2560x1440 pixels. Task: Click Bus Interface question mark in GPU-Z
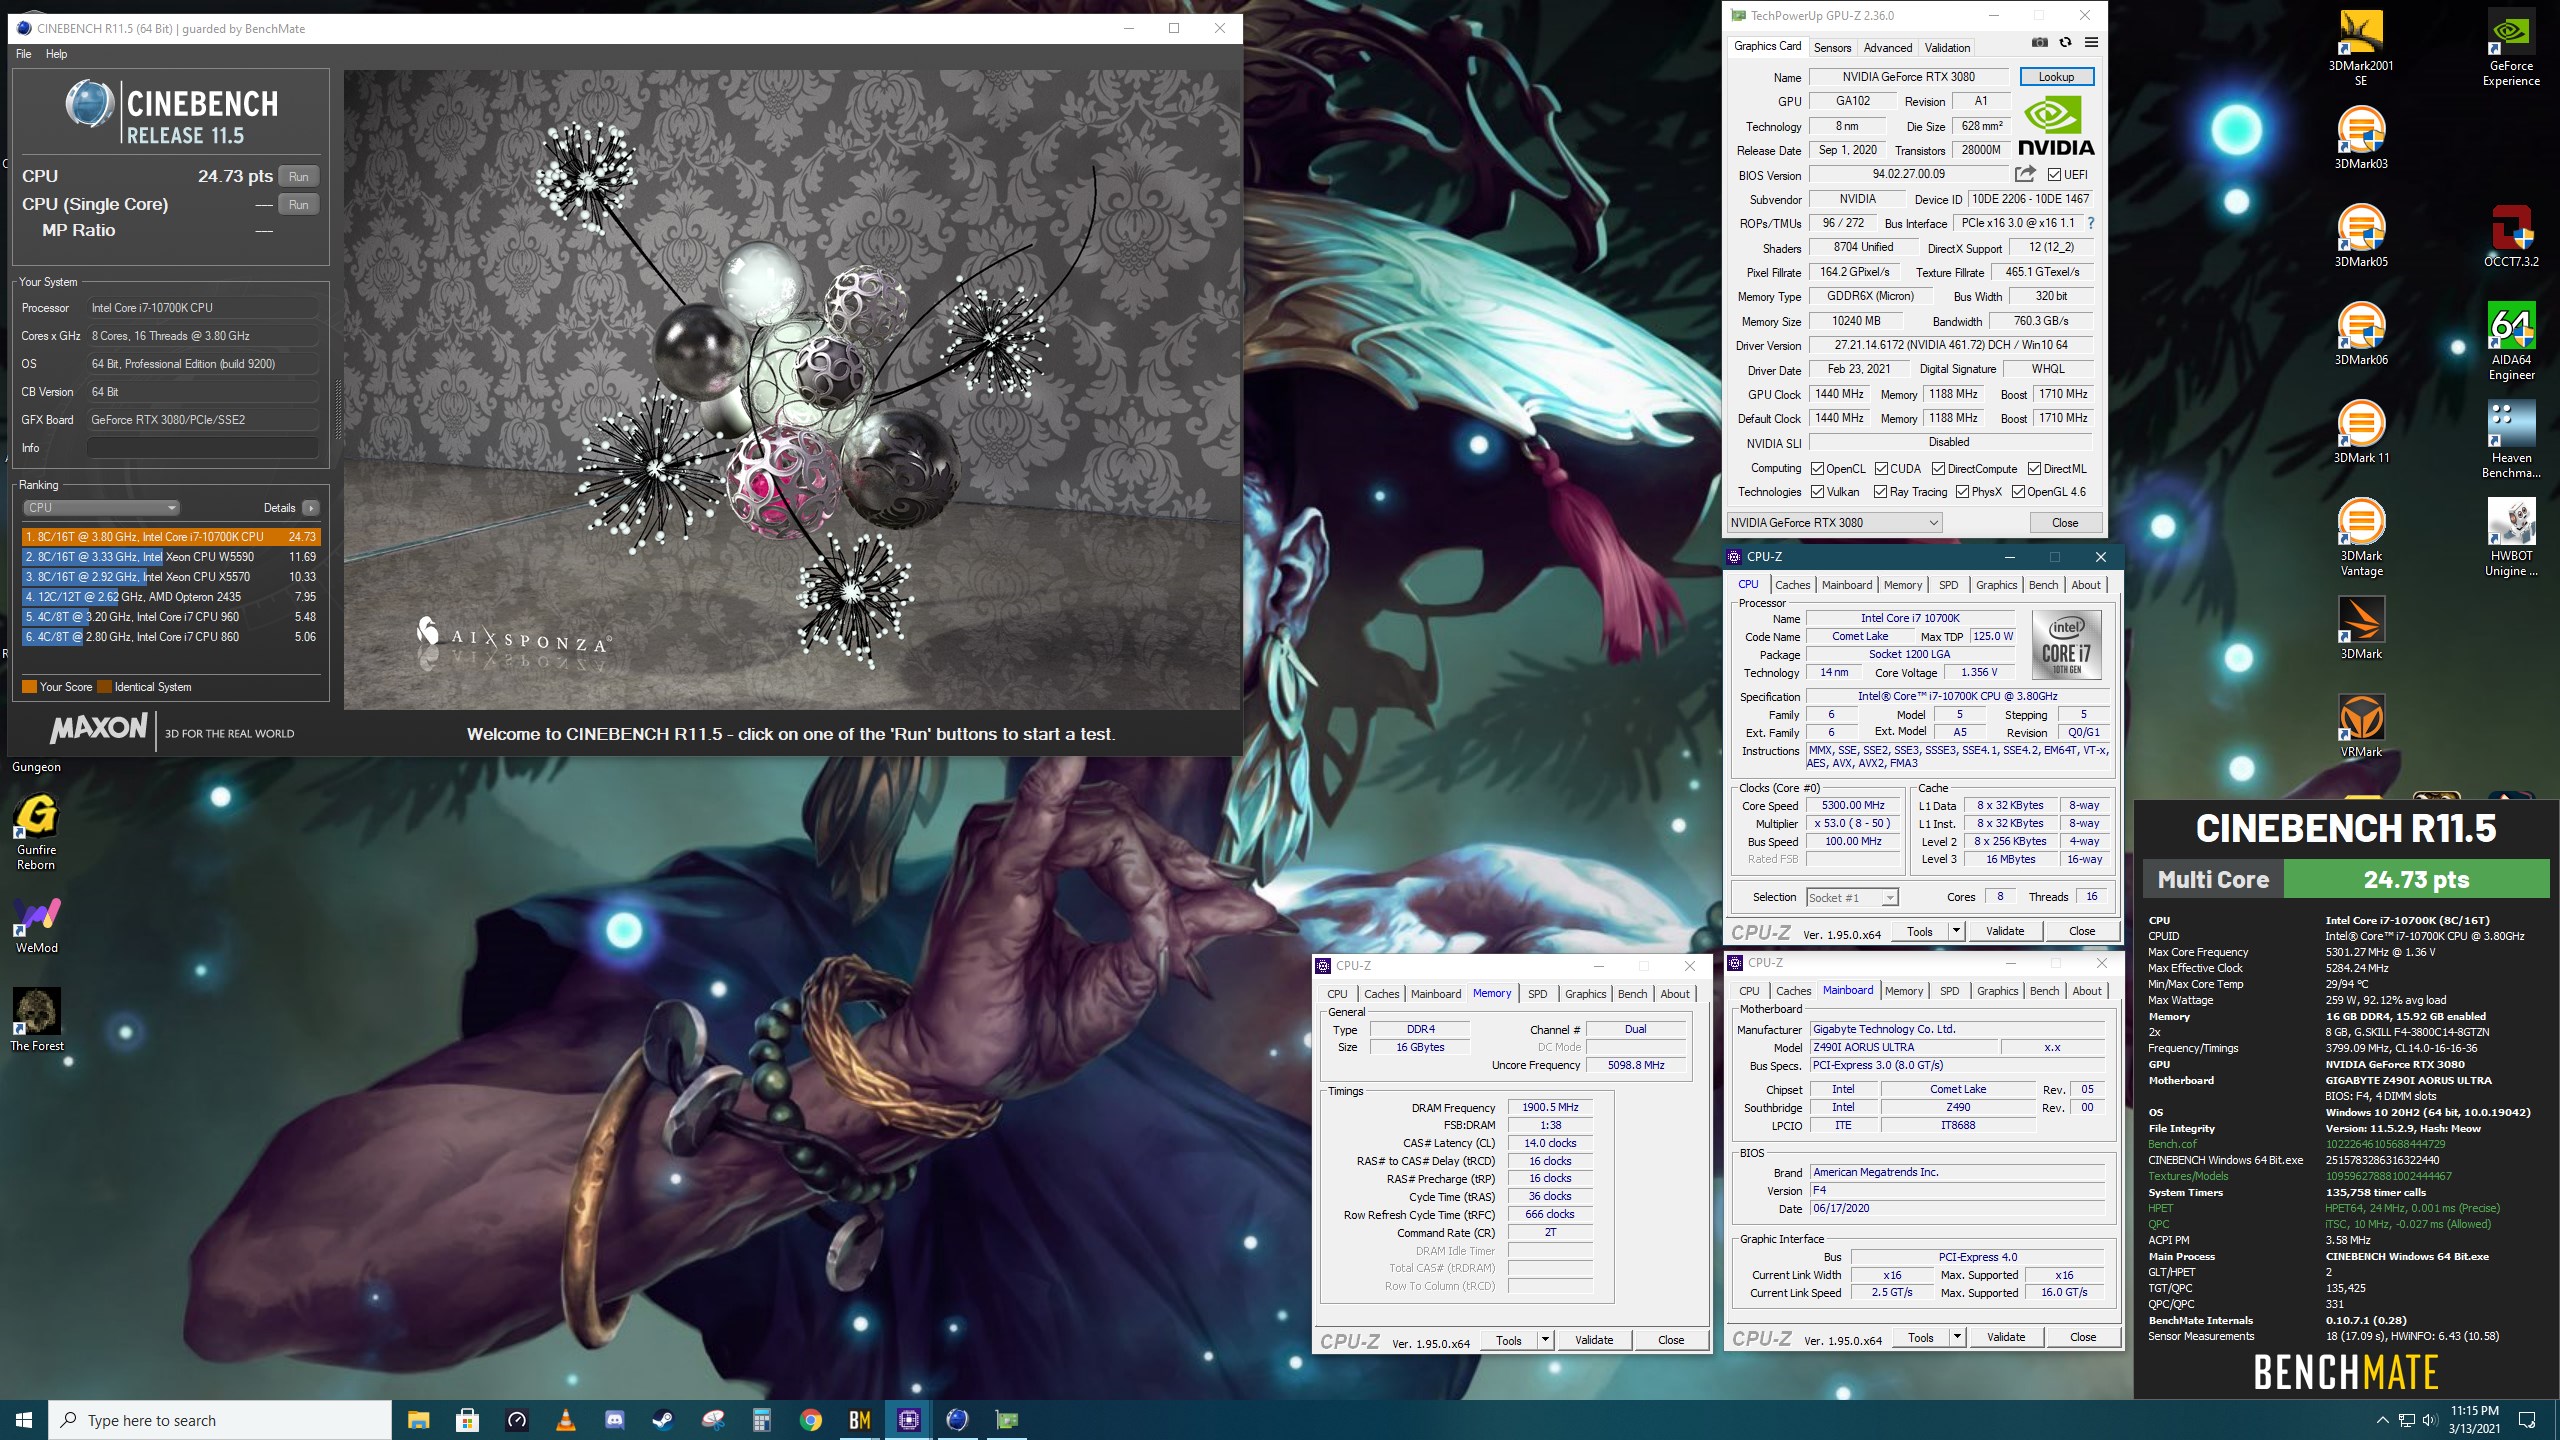2090,223
